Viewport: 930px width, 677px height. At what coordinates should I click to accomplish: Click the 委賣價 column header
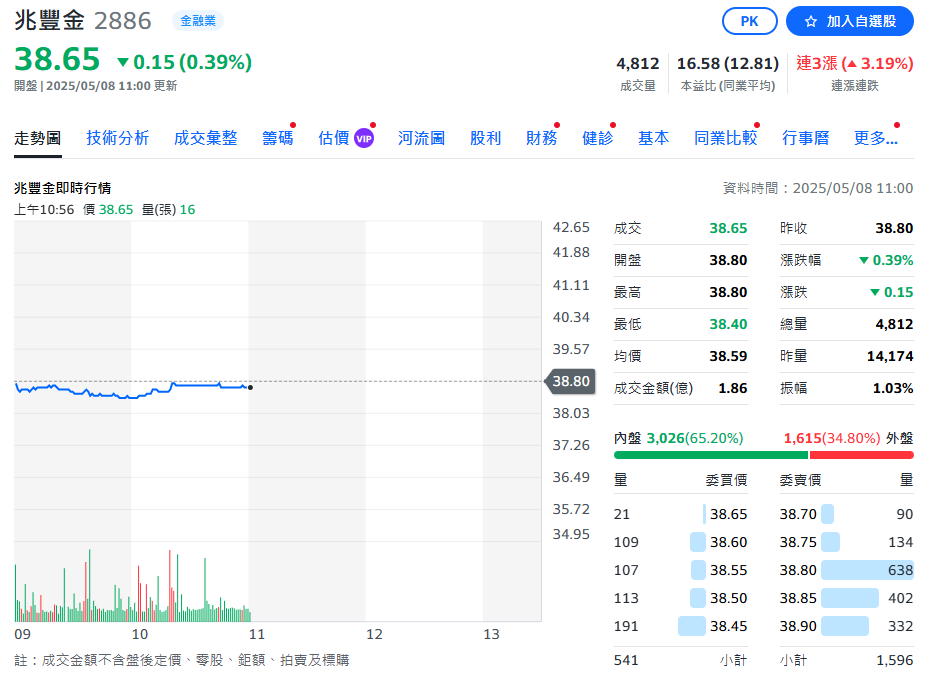point(800,480)
